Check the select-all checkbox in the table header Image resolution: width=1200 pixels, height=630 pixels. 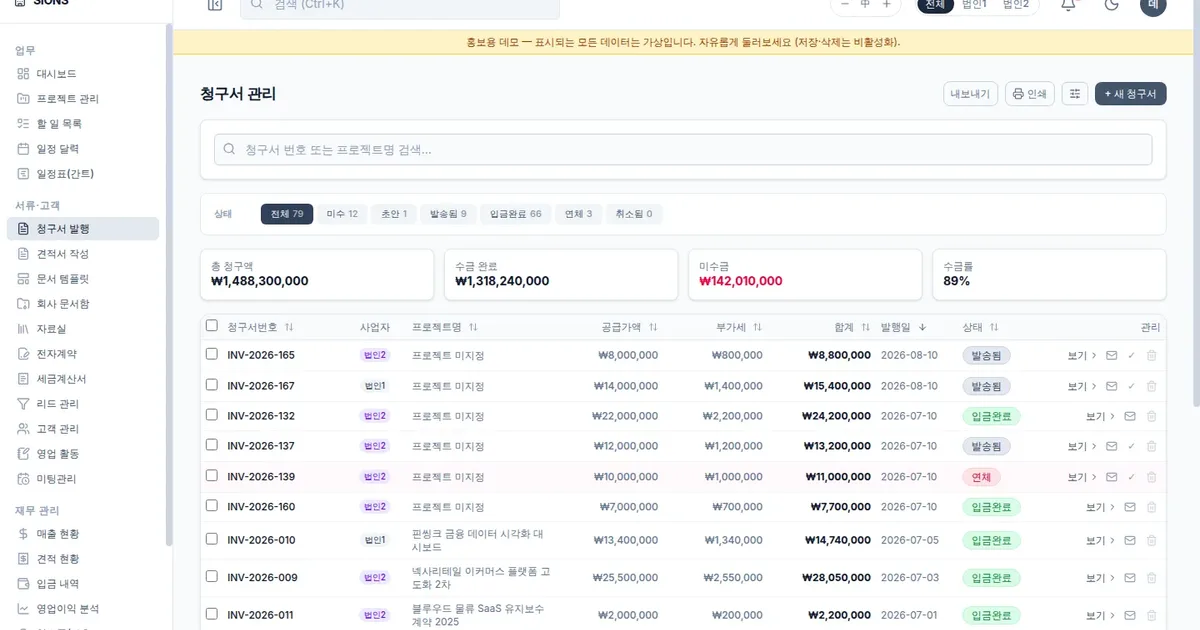pos(211,325)
